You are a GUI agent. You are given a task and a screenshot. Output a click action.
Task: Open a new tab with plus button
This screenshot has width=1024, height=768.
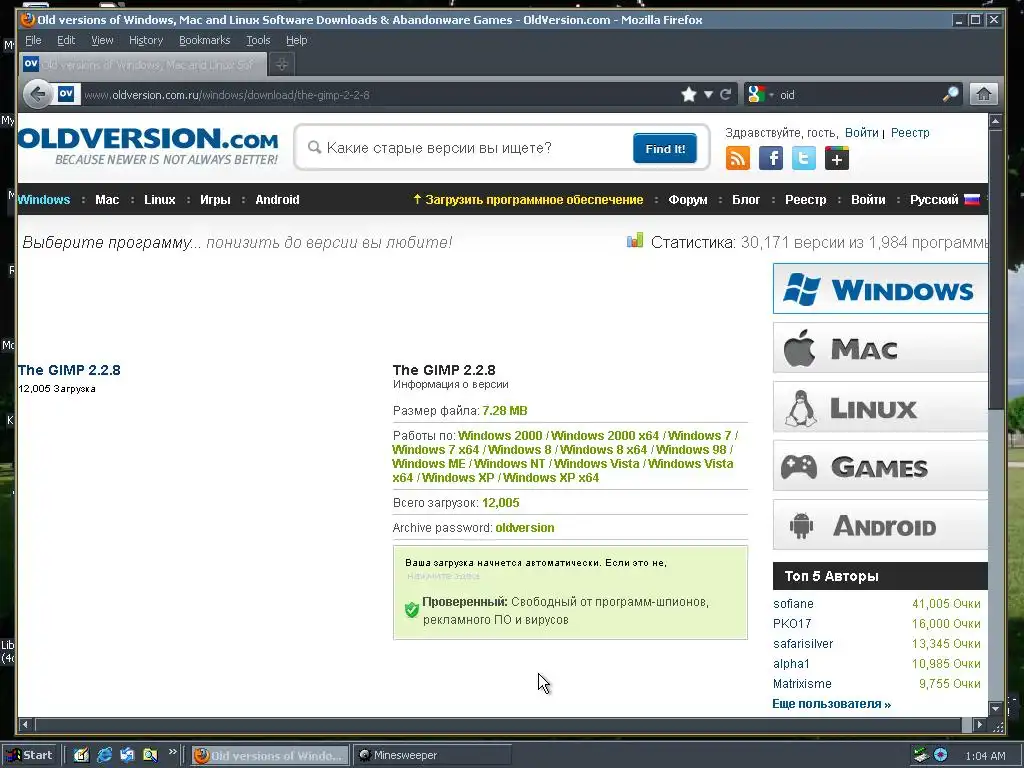(281, 64)
